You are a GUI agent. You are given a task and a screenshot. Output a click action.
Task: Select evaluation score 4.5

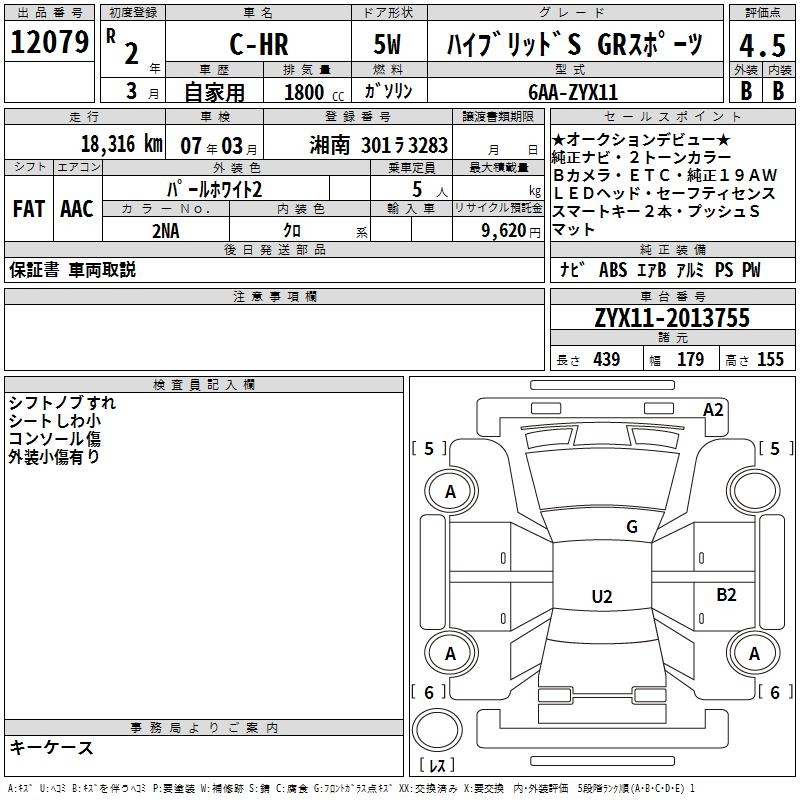click(x=763, y=45)
